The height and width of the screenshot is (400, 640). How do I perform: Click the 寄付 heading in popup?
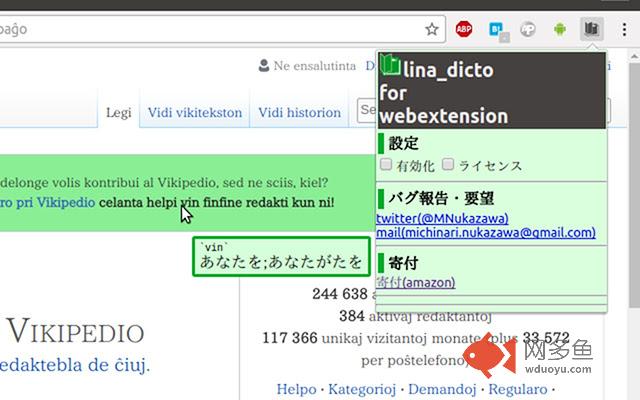tap(403, 263)
